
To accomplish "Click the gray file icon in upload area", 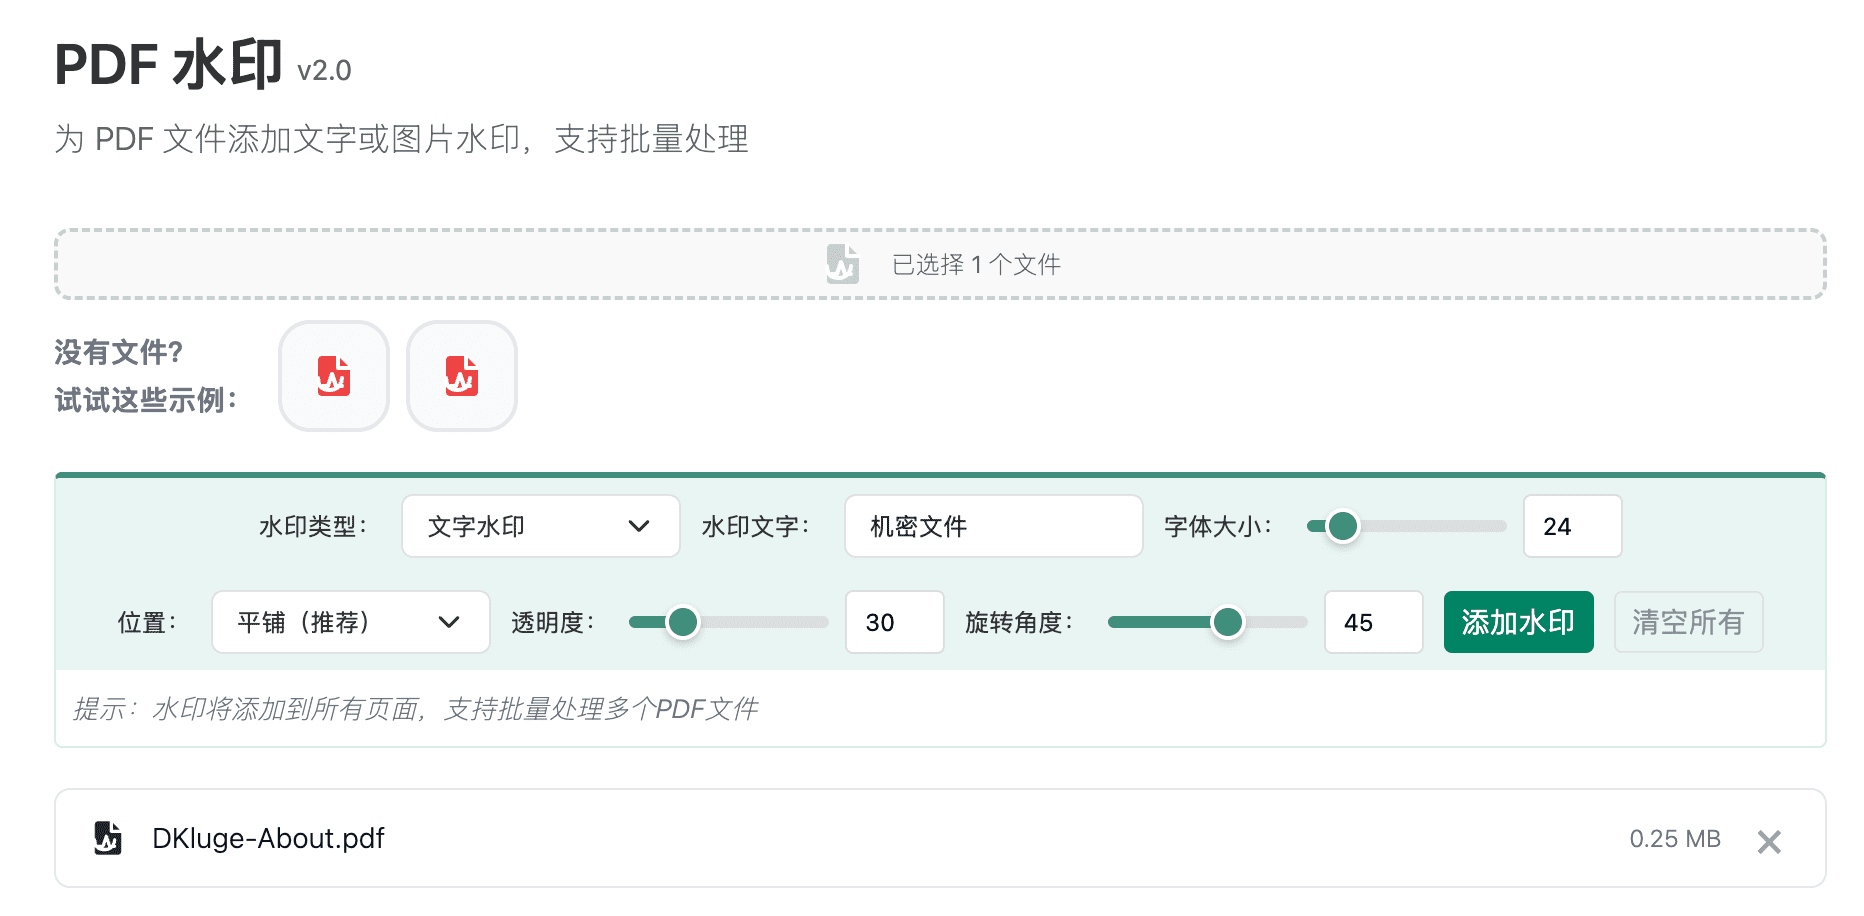I will click(842, 264).
